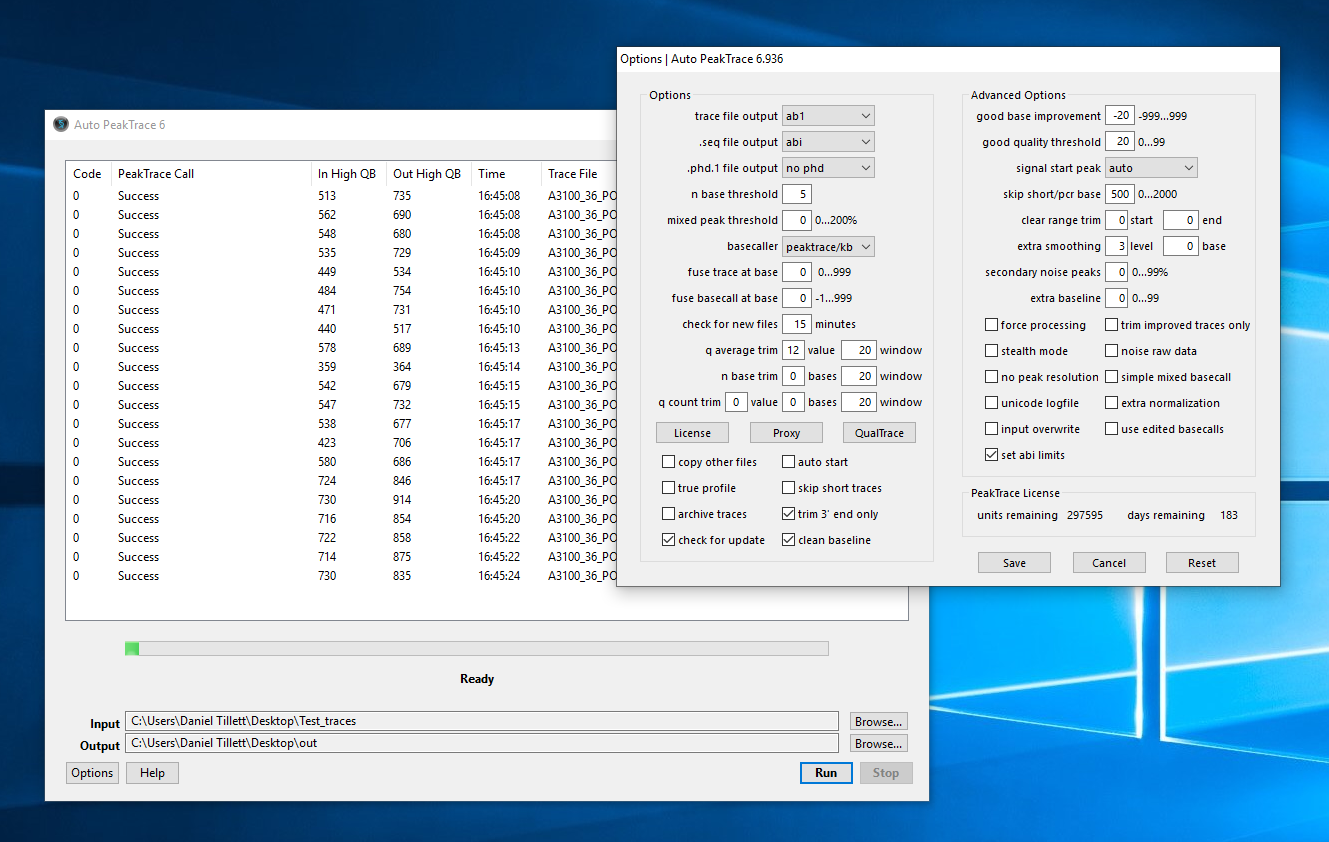This screenshot has width=1329, height=842.
Task: Click skip short/pcr base field
Action: (1119, 194)
